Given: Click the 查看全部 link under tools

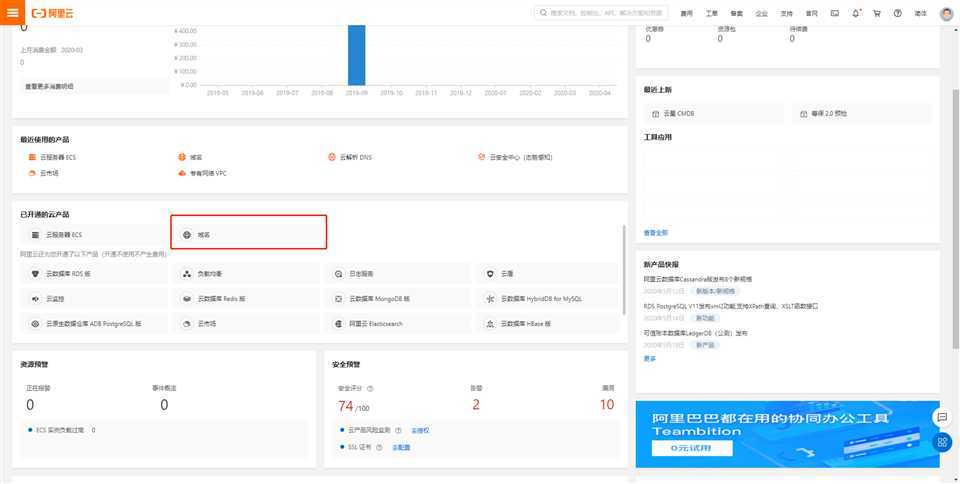Looking at the screenshot, I should click(x=656, y=233).
